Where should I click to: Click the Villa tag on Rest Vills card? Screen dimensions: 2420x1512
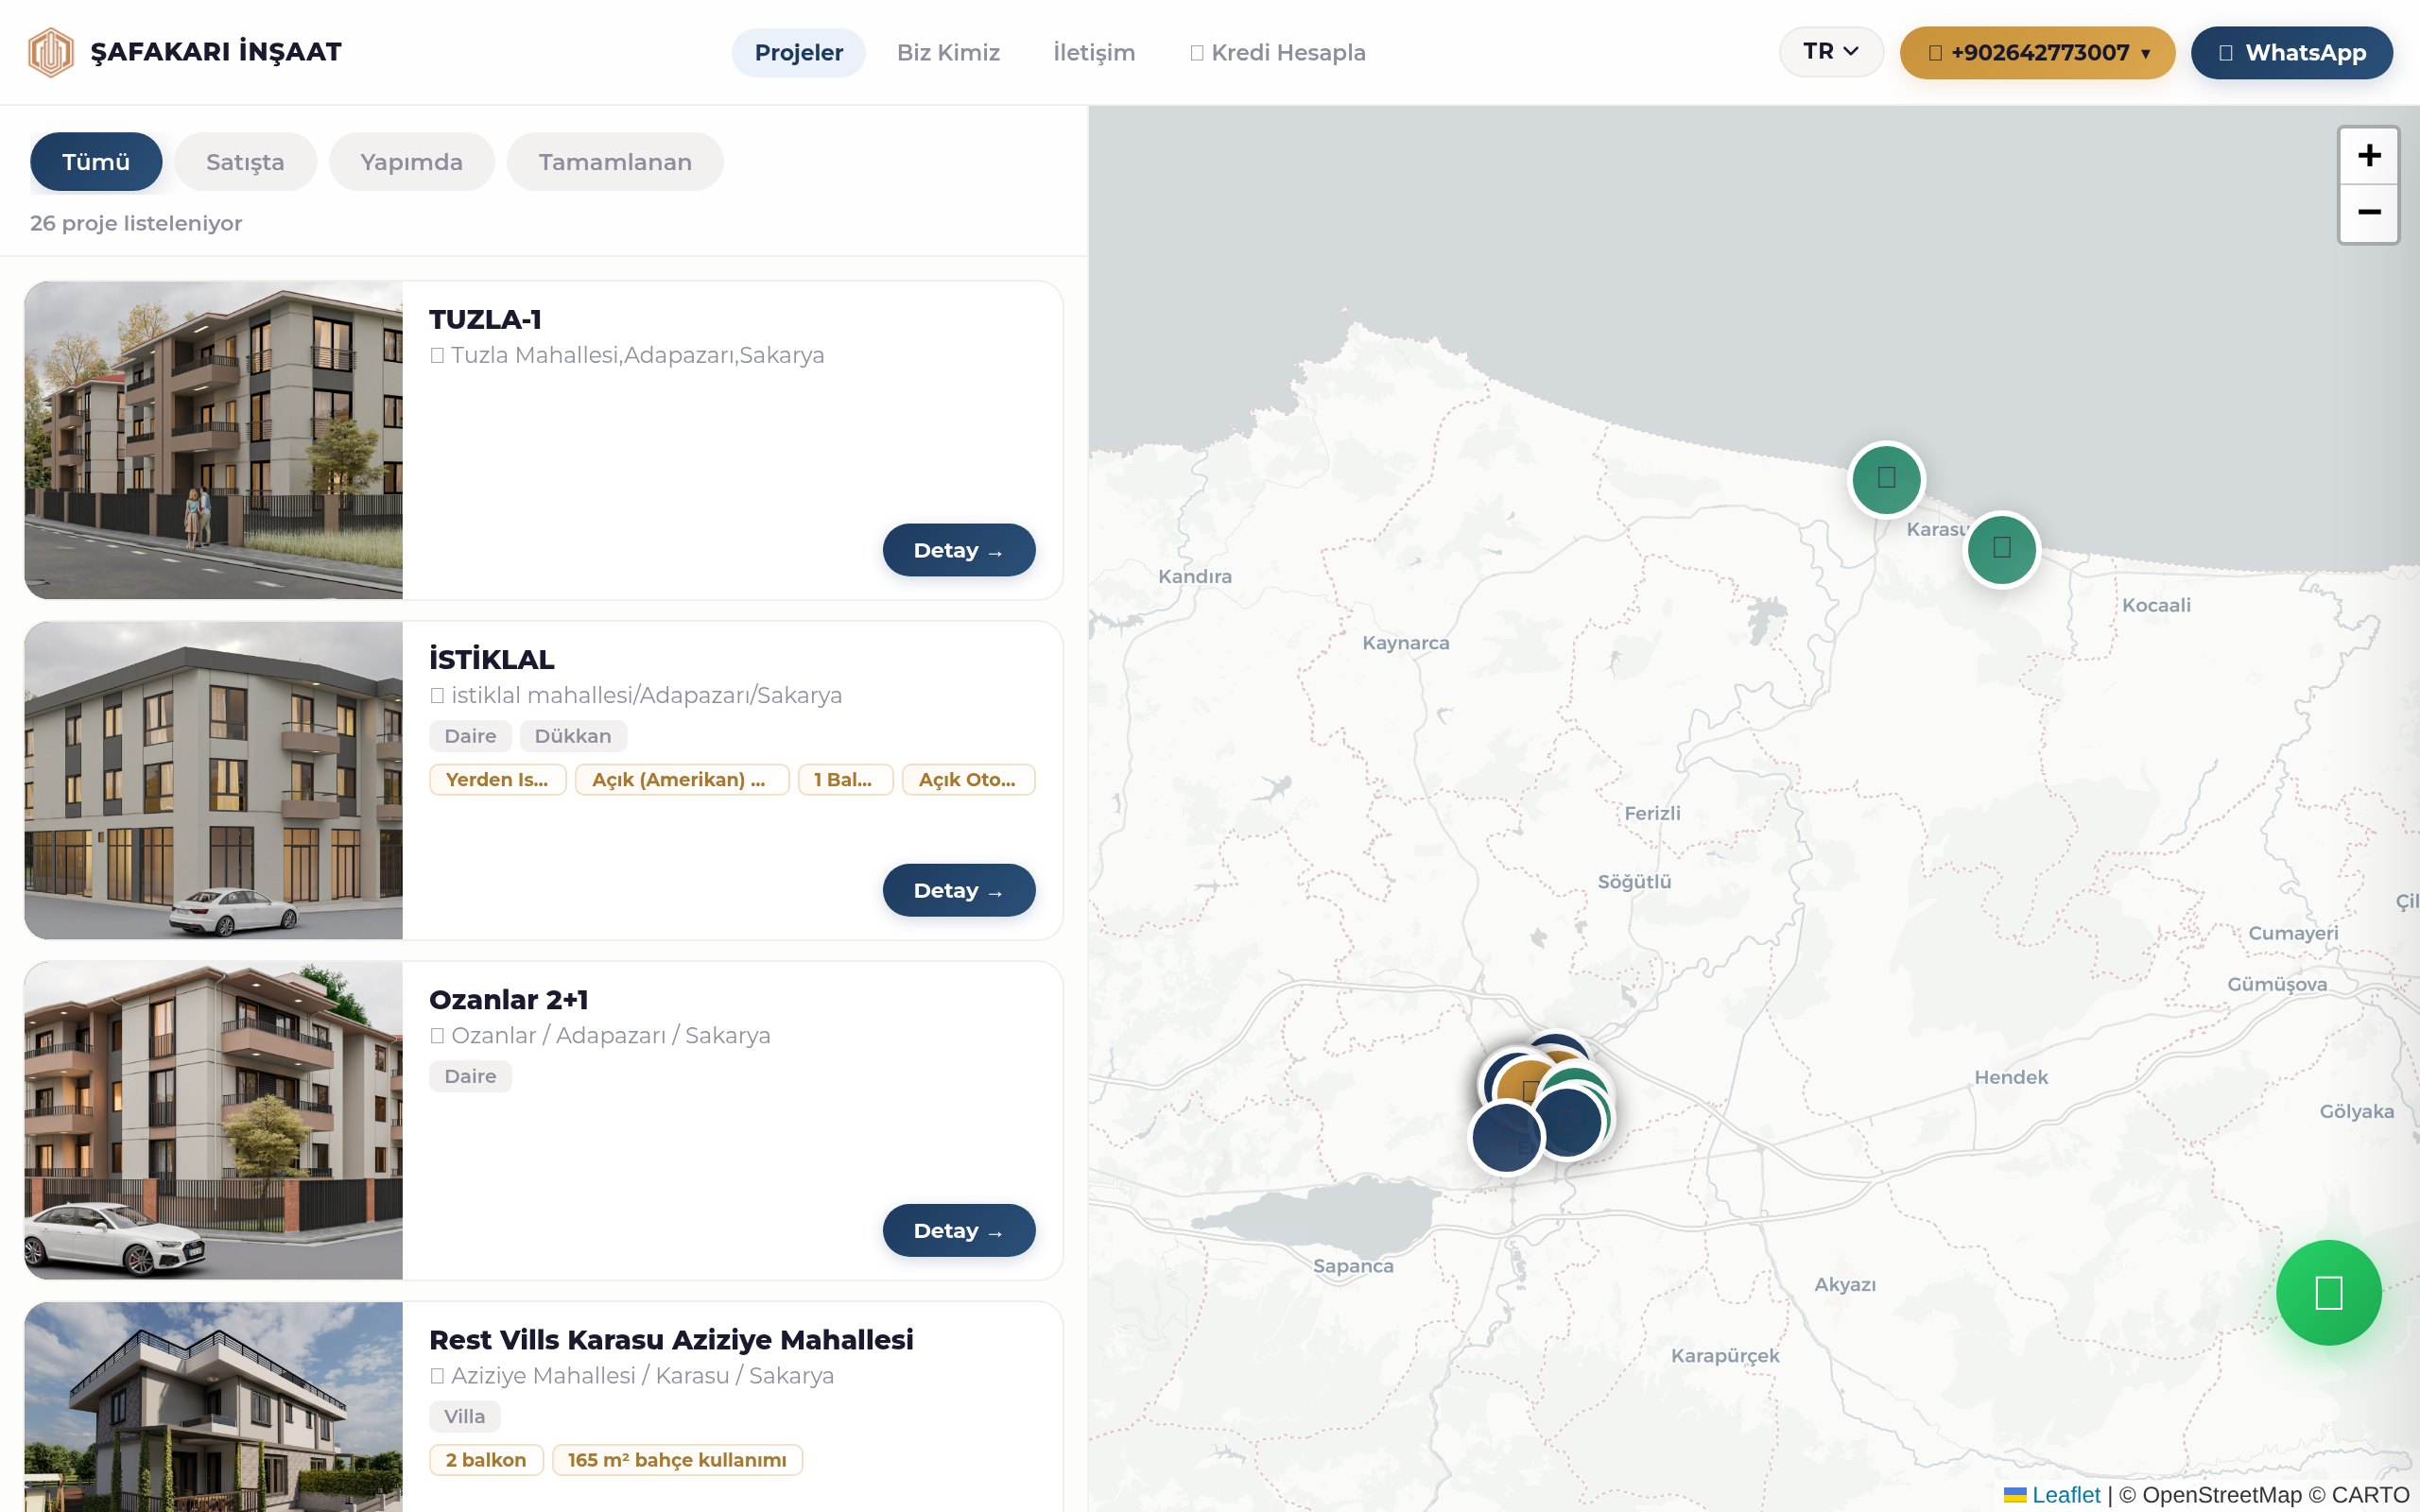465,1416
